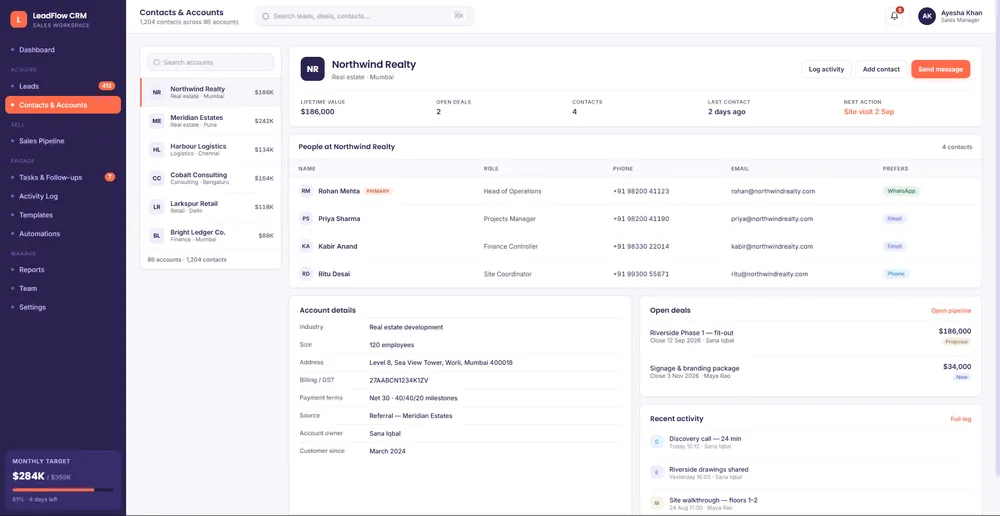Click the AK user avatar

927,16
